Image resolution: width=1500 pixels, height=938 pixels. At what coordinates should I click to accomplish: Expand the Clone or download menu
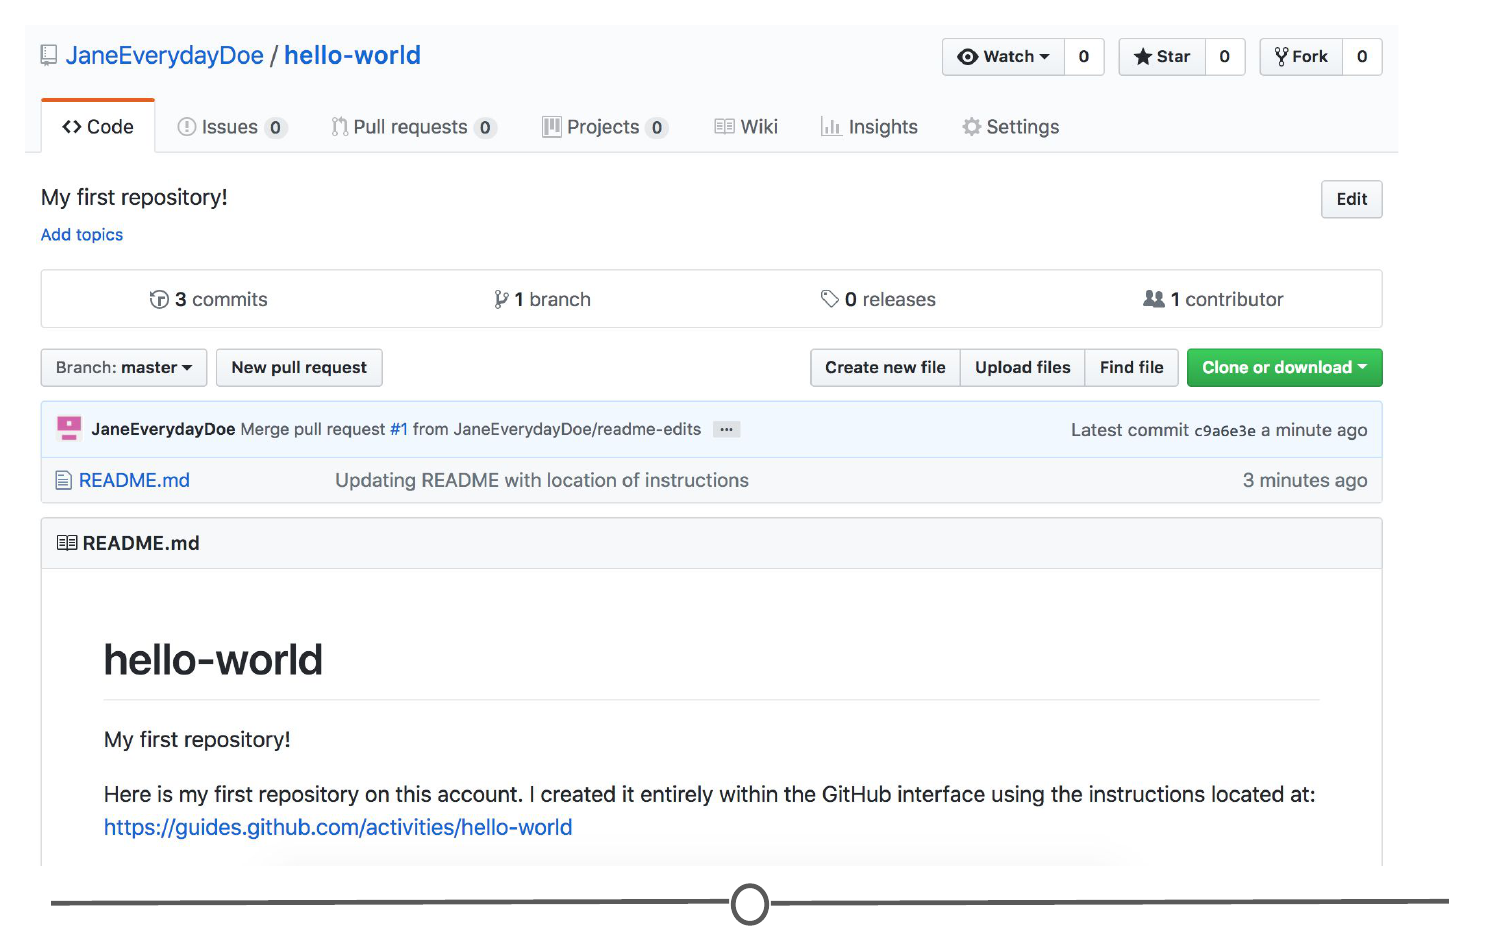point(1284,368)
